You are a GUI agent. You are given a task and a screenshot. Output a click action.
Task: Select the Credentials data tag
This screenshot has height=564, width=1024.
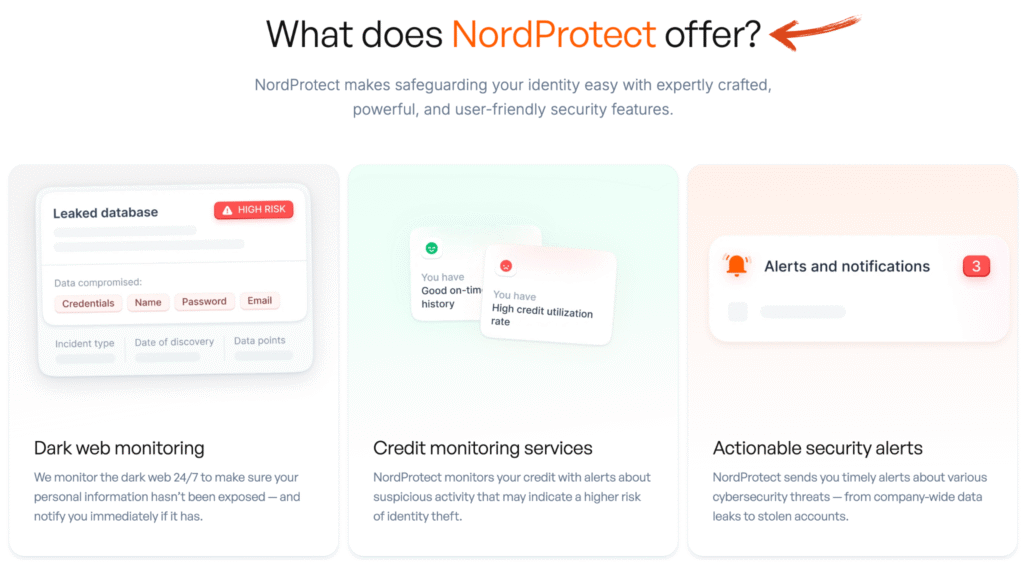(x=88, y=303)
